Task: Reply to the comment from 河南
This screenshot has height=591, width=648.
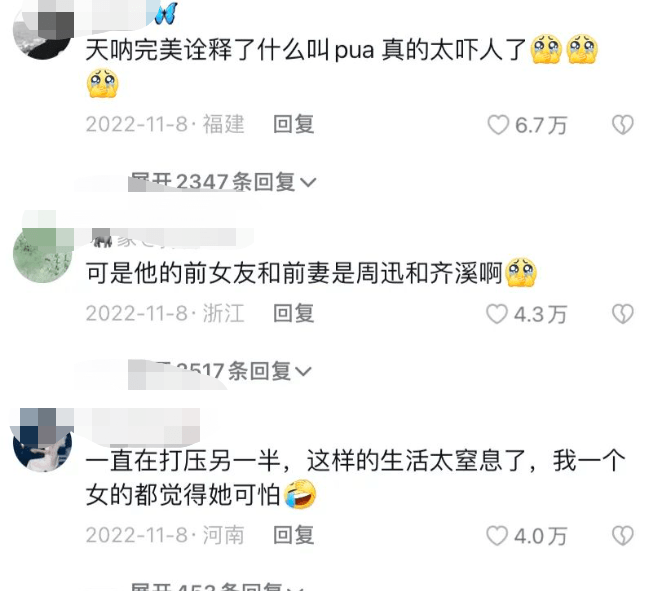Action: click(294, 535)
